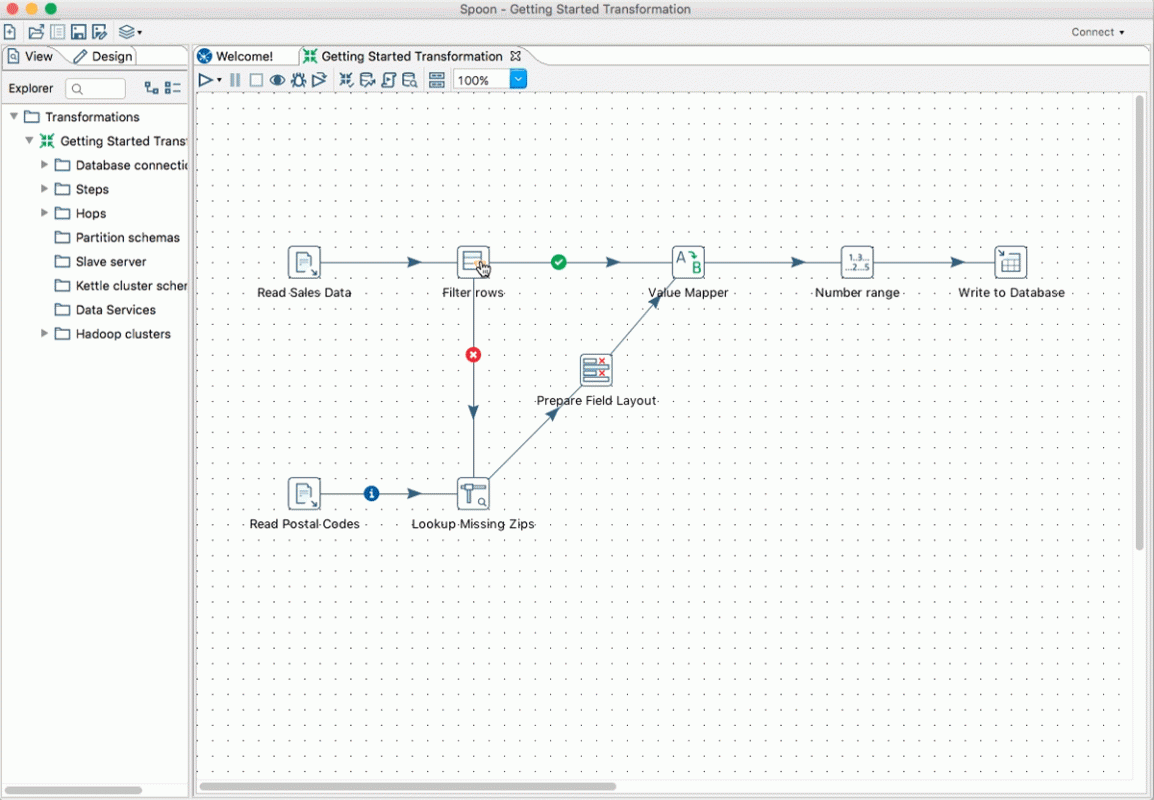1154x800 pixels.
Task: Click the Write to Database step icon
Action: coord(1010,262)
